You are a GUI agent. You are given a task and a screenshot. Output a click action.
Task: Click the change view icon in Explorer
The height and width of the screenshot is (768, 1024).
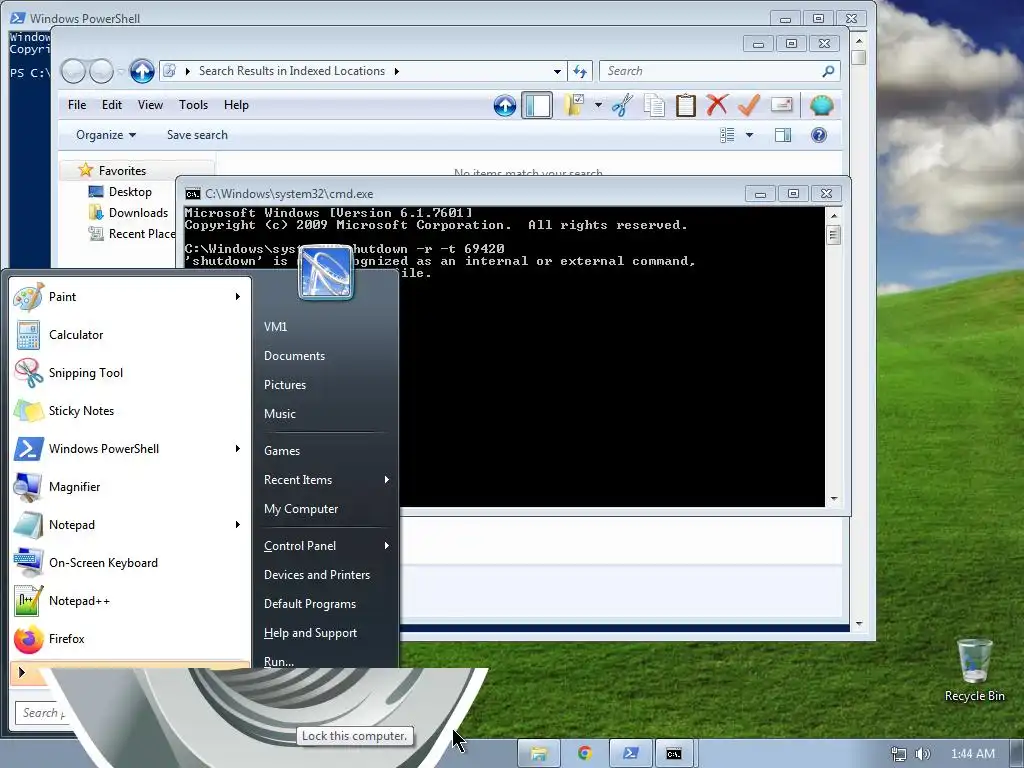(727, 135)
